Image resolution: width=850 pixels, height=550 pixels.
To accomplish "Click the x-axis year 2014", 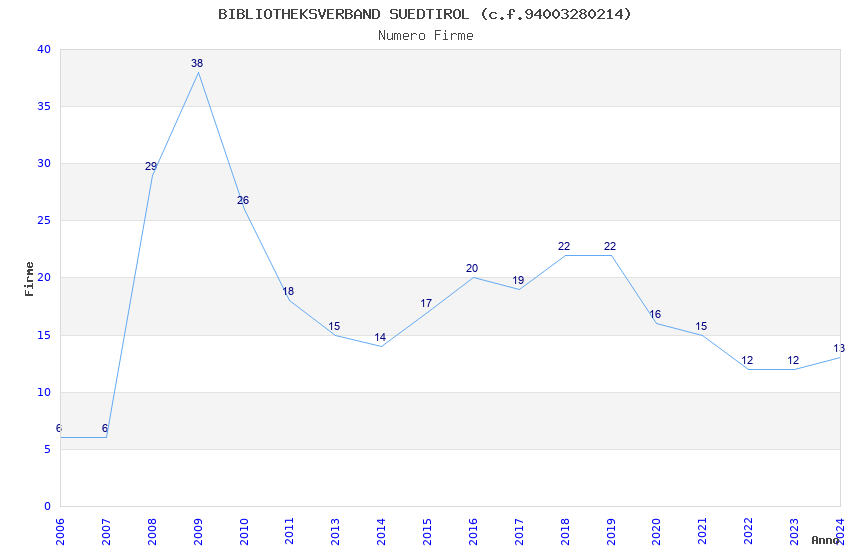I will [381, 531].
